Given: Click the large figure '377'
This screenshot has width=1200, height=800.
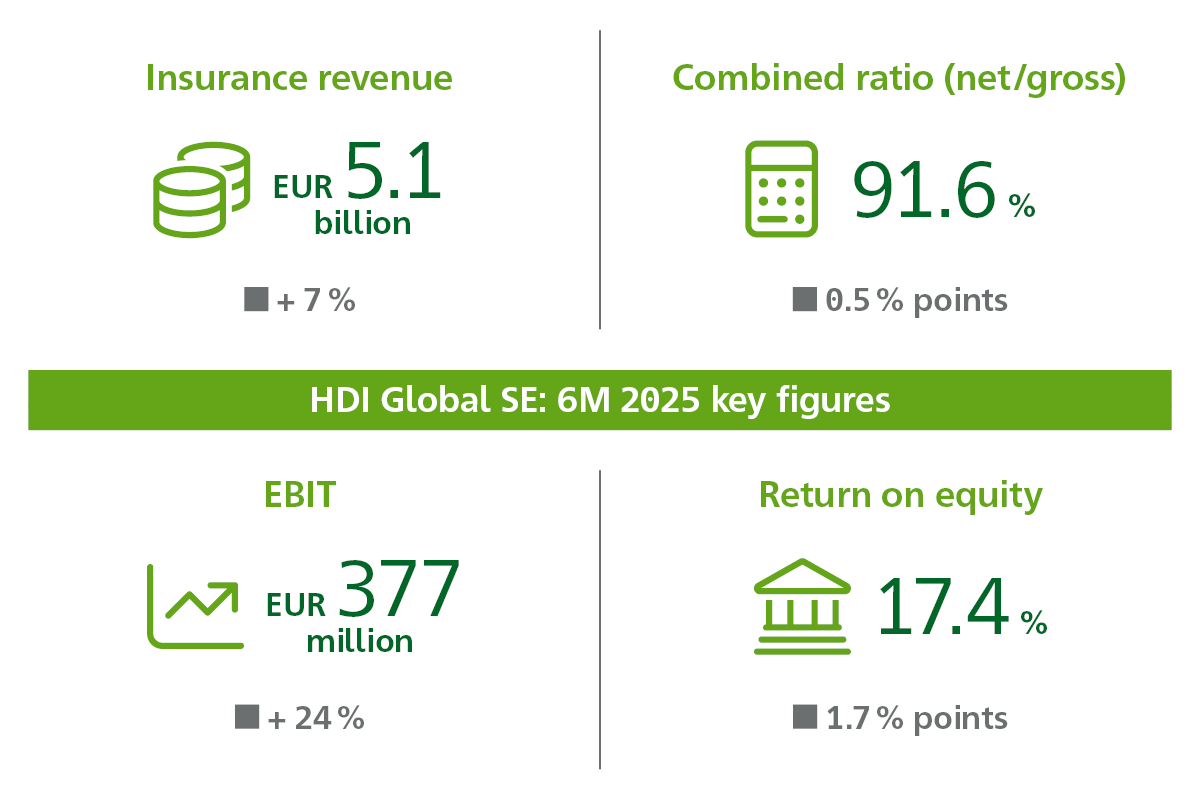Looking at the screenshot, I should [x=398, y=588].
